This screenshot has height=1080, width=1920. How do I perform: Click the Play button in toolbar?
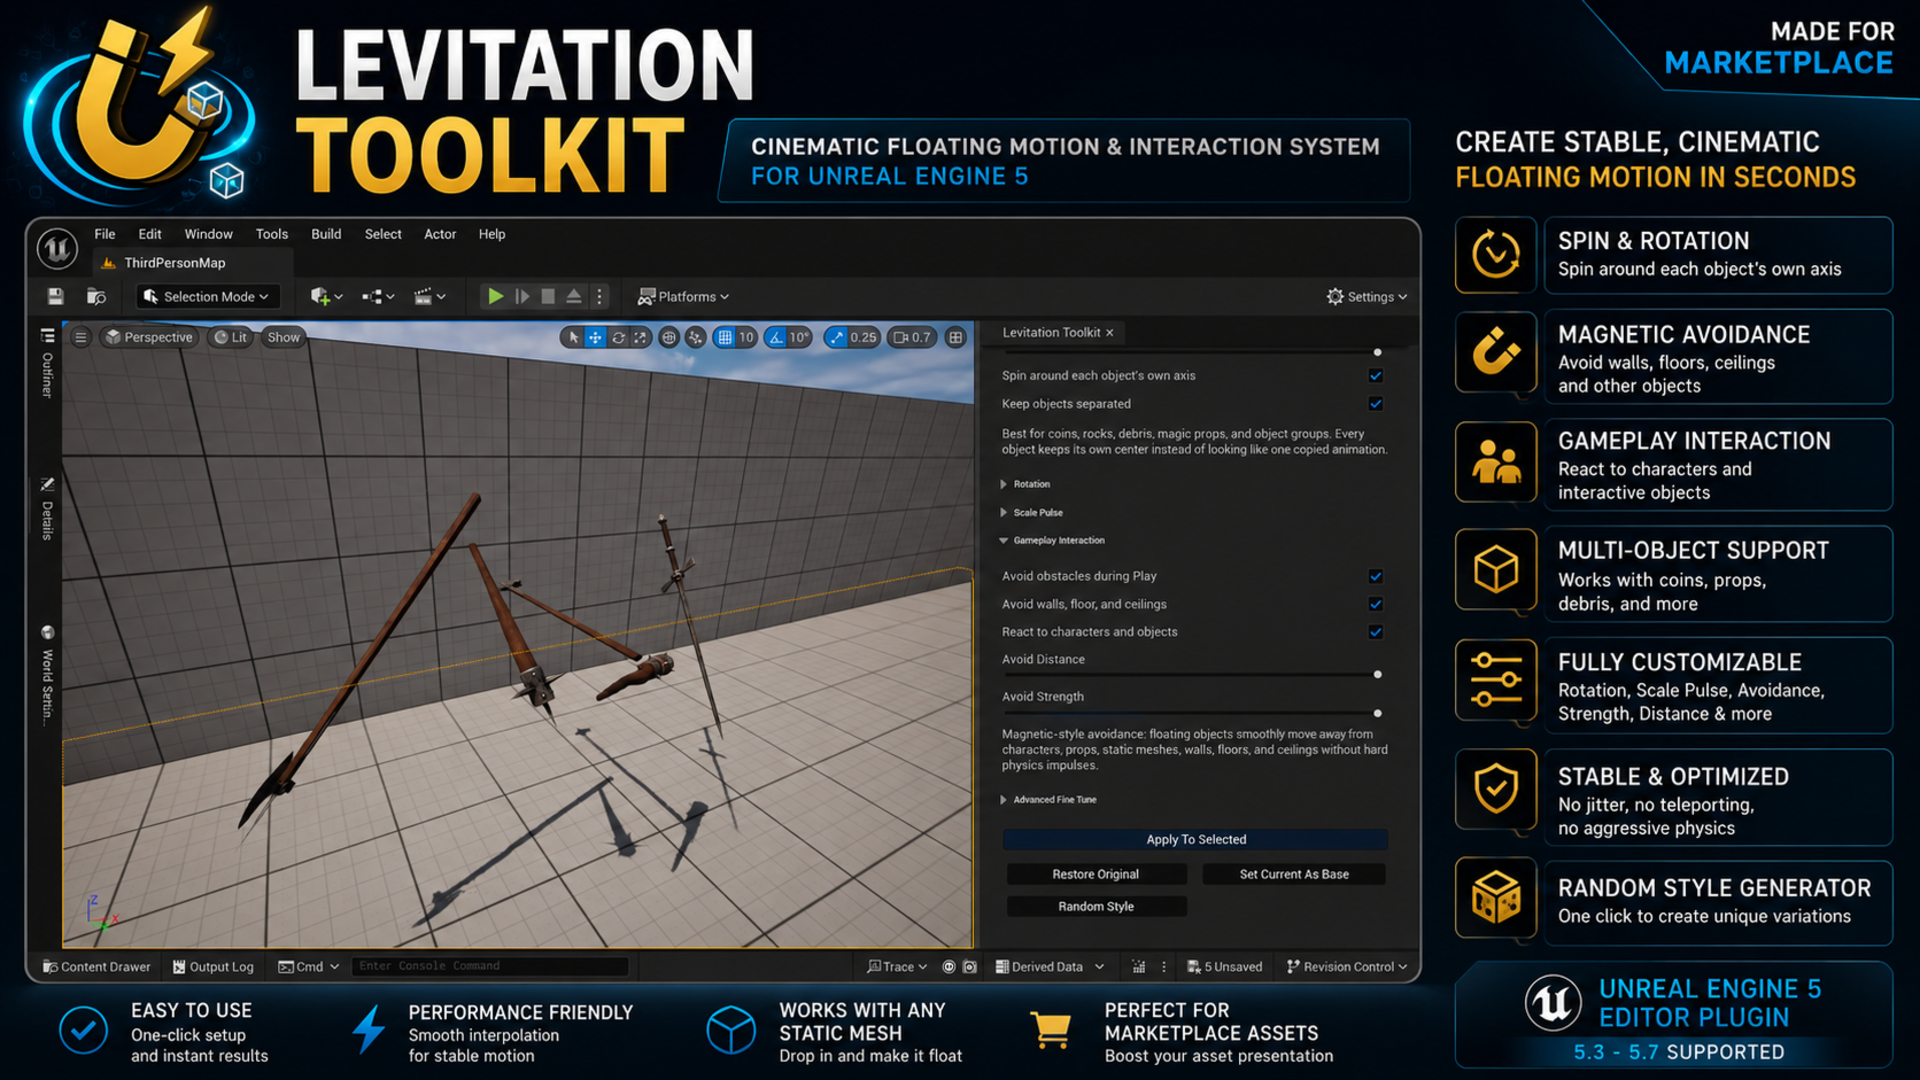tap(495, 296)
